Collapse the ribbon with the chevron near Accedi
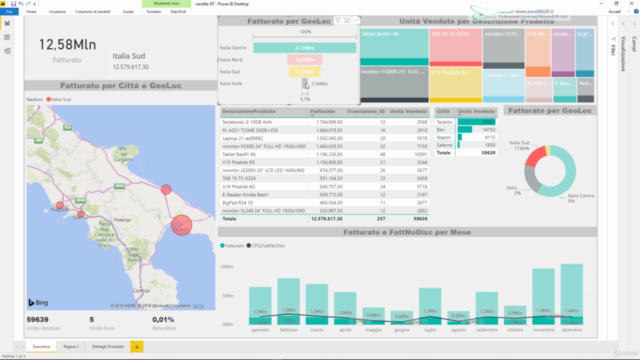Screen dimensions: 640x360 tap(629, 11)
